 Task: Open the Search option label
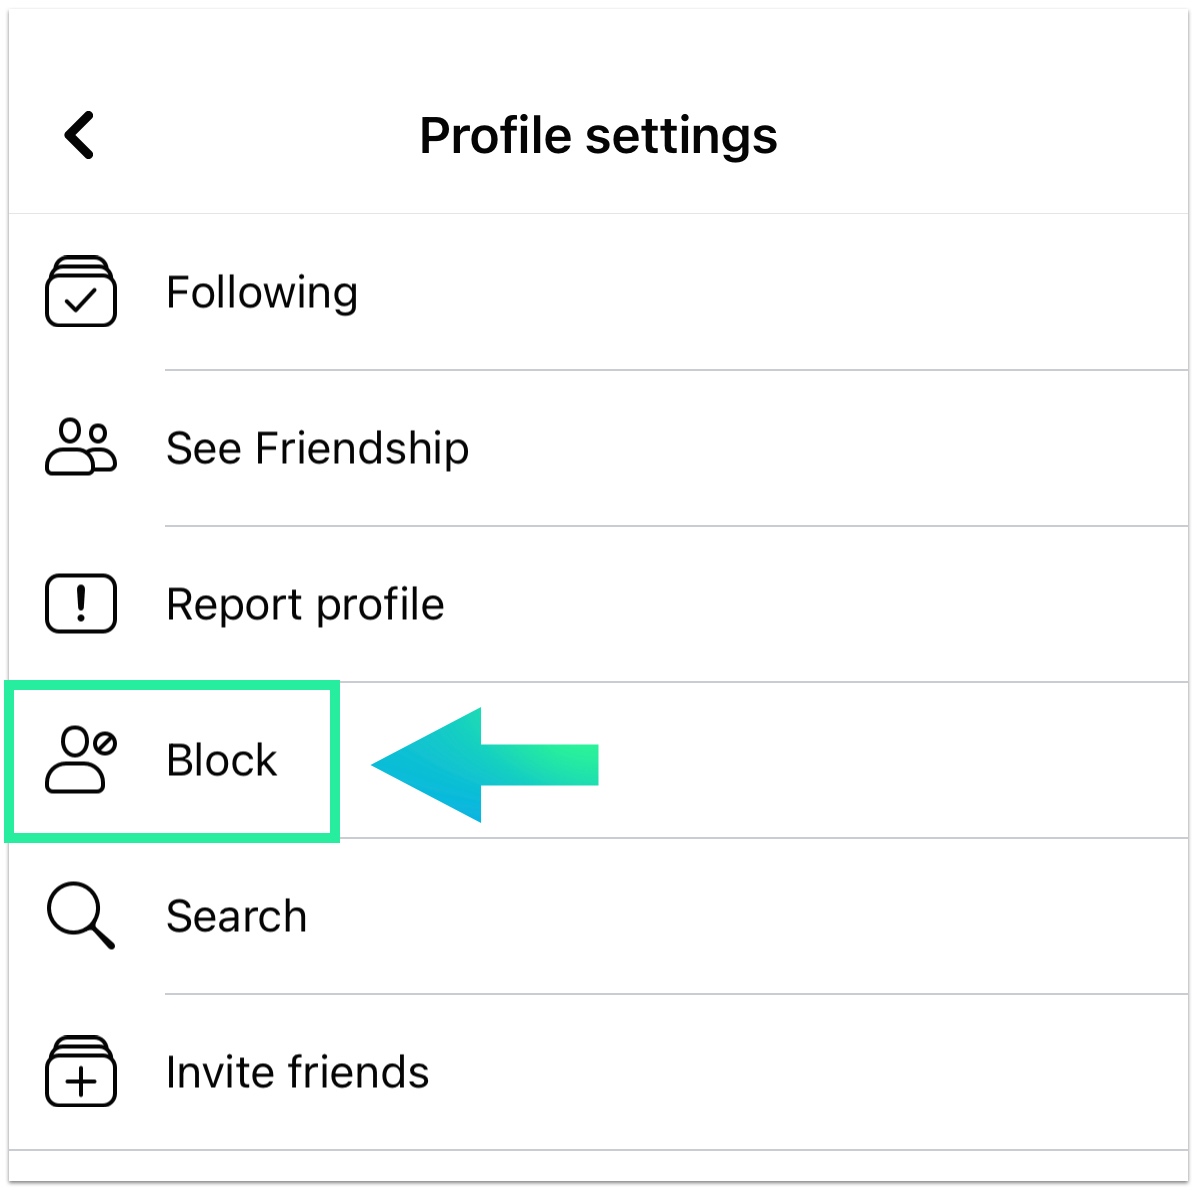coord(236,916)
